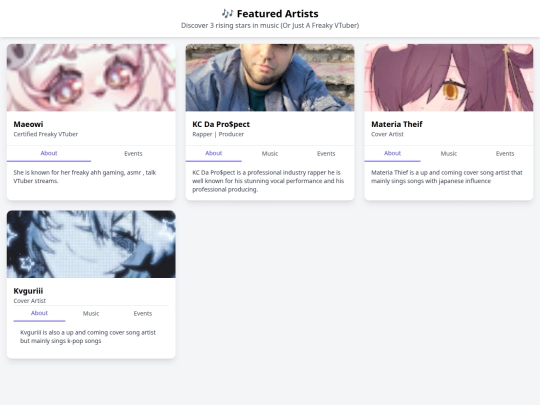Select KC Da Pro$pect's About tab

(x=214, y=154)
